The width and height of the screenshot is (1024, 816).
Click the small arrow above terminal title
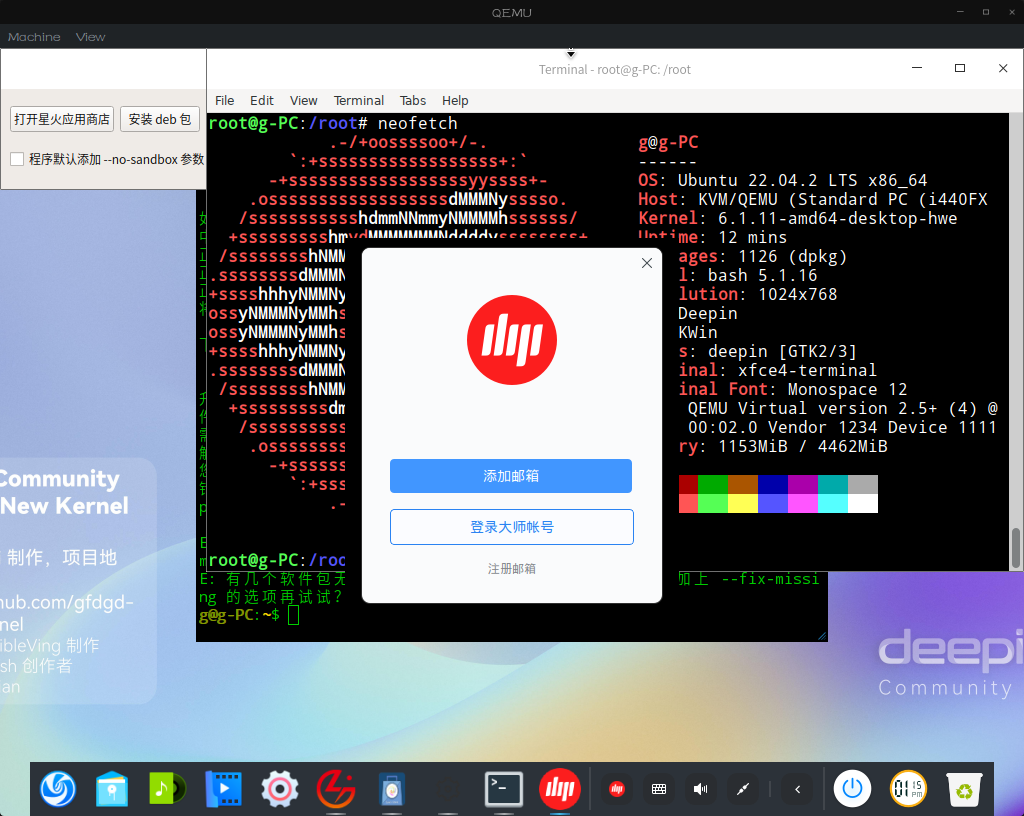(571, 53)
